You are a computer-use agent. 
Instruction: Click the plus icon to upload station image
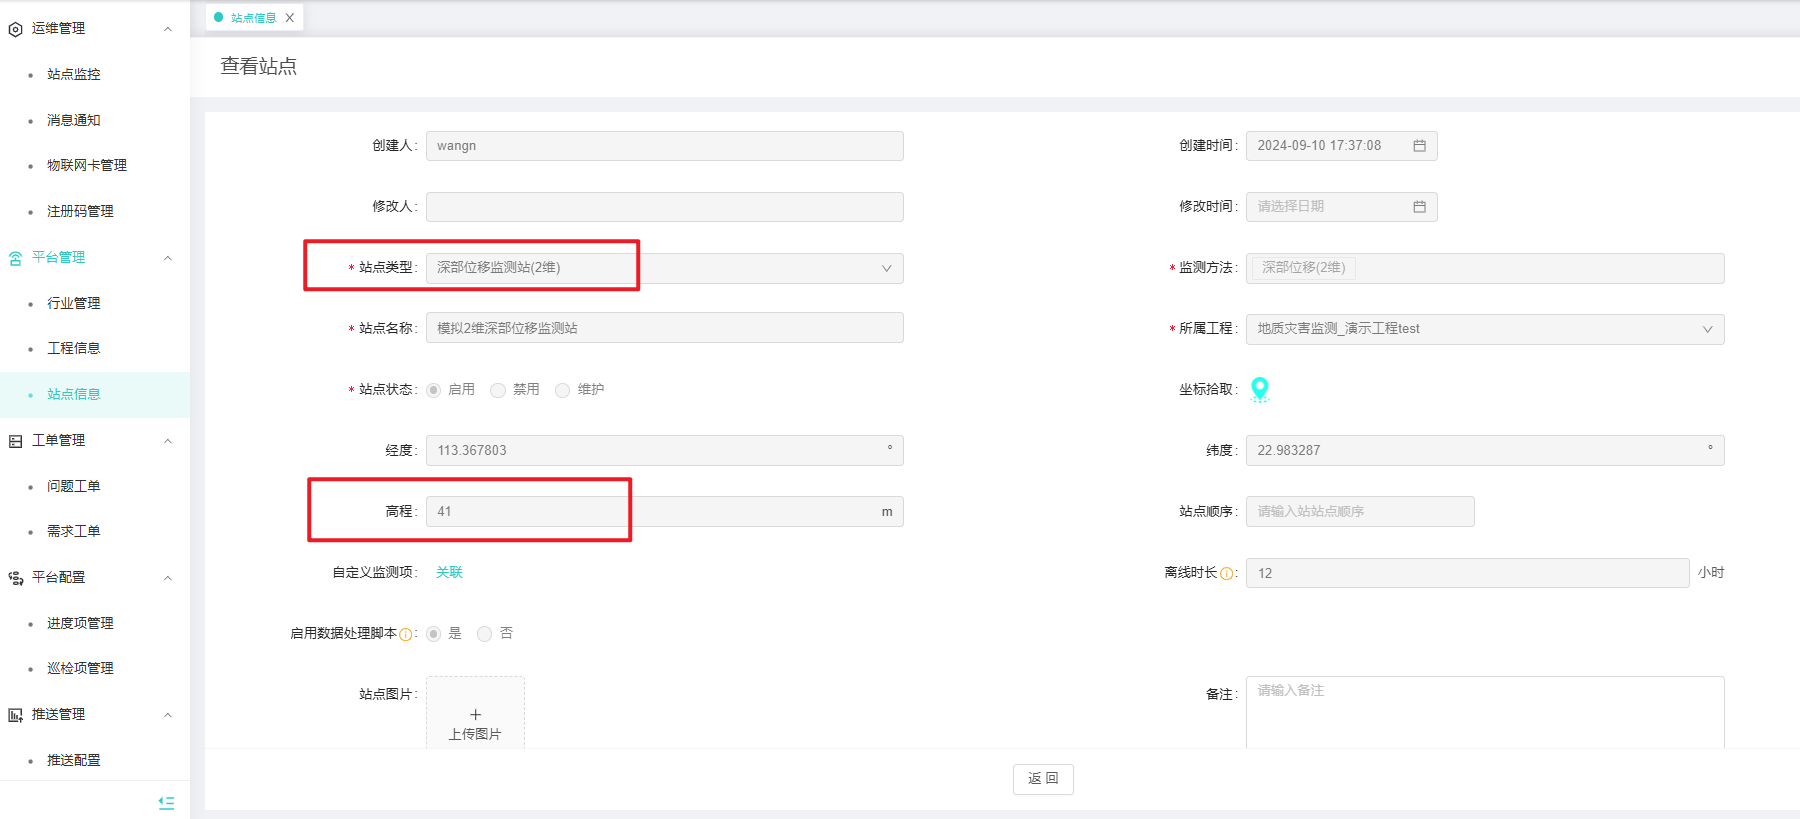[x=475, y=714]
